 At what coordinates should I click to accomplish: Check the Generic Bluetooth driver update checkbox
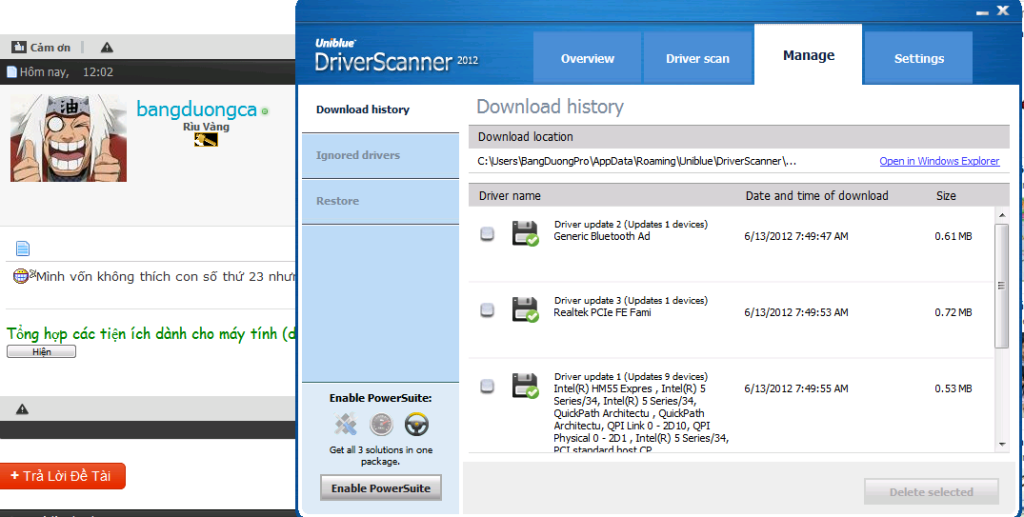click(x=487, y=234)
